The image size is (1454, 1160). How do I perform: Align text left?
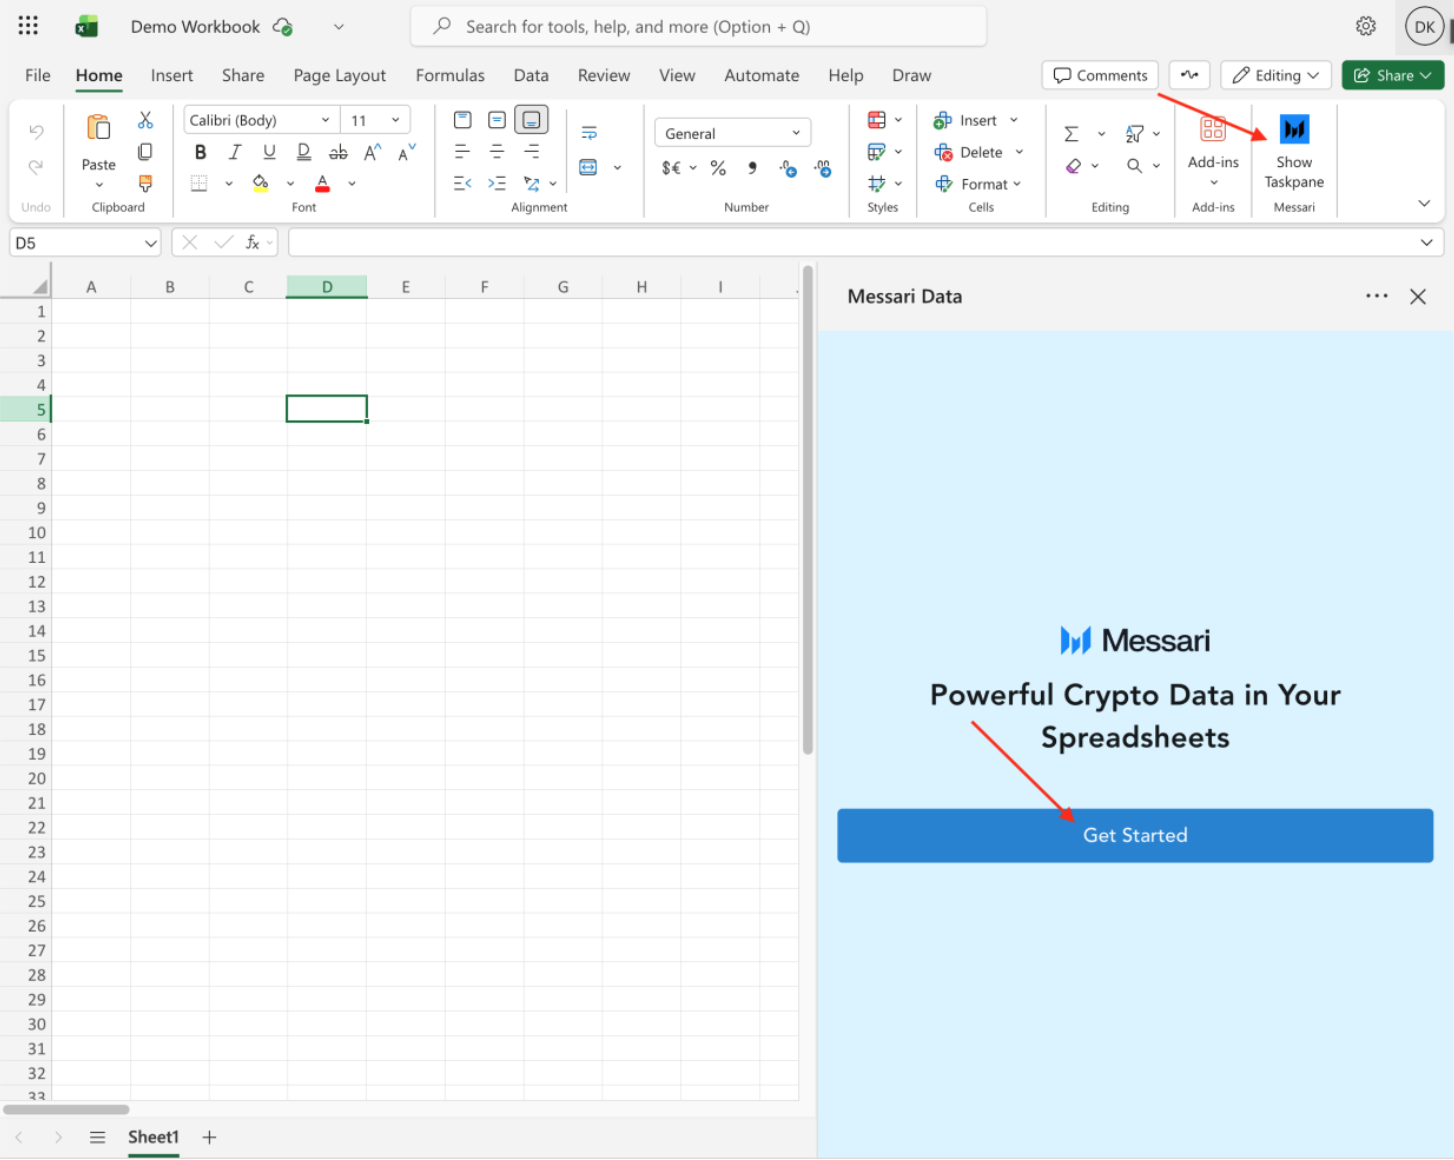(462, 152)
